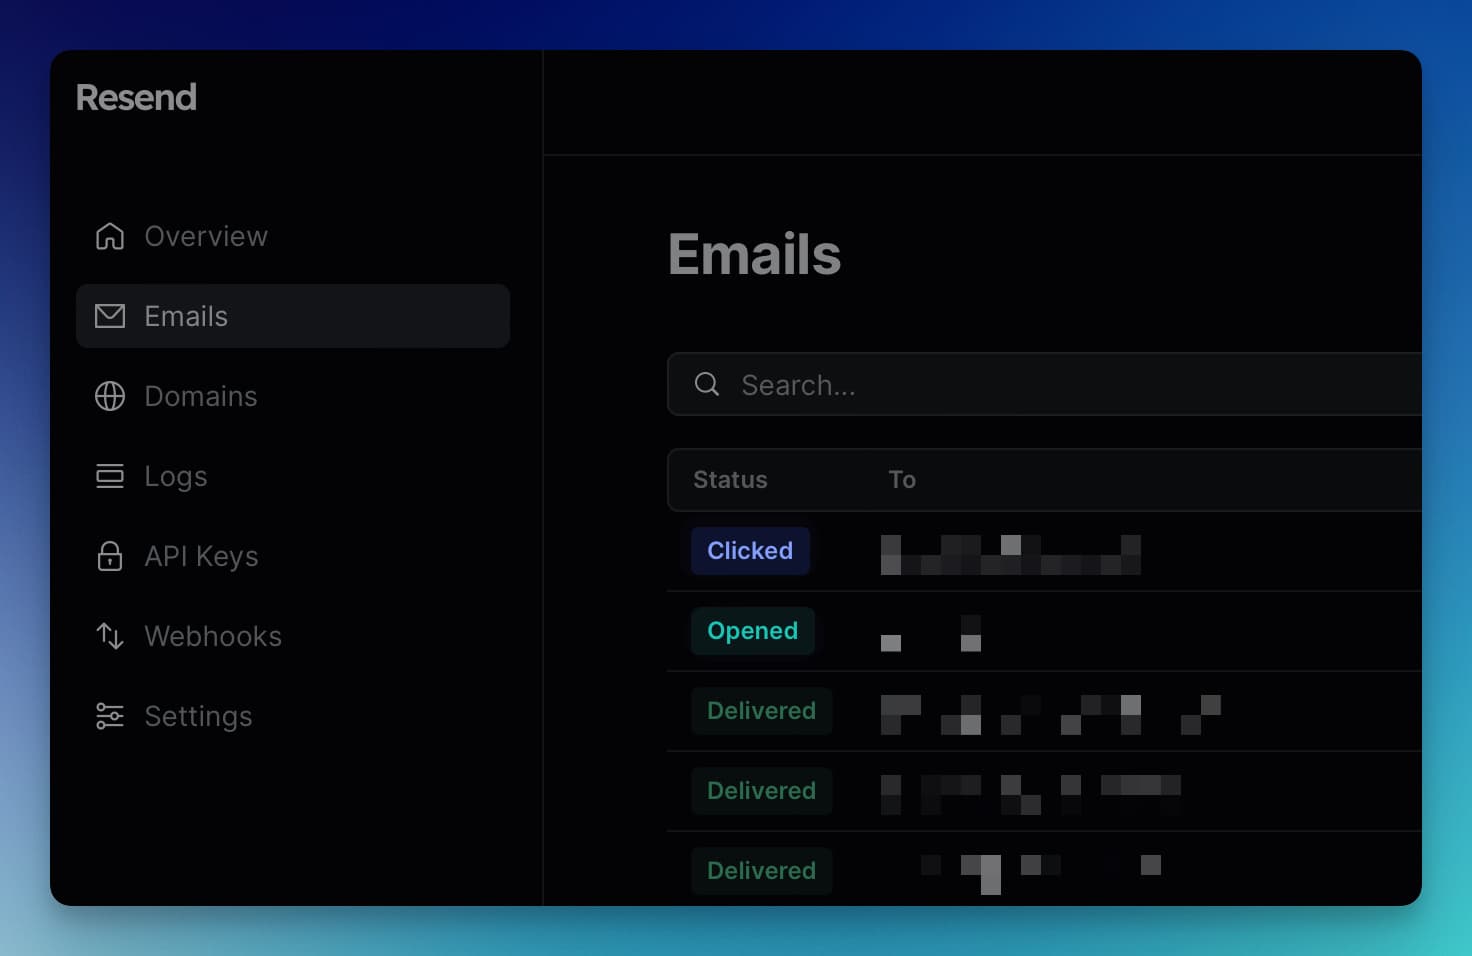Switch to the Domains section
The width and height of the screenshot is (1472, 956).
point(201,396)
